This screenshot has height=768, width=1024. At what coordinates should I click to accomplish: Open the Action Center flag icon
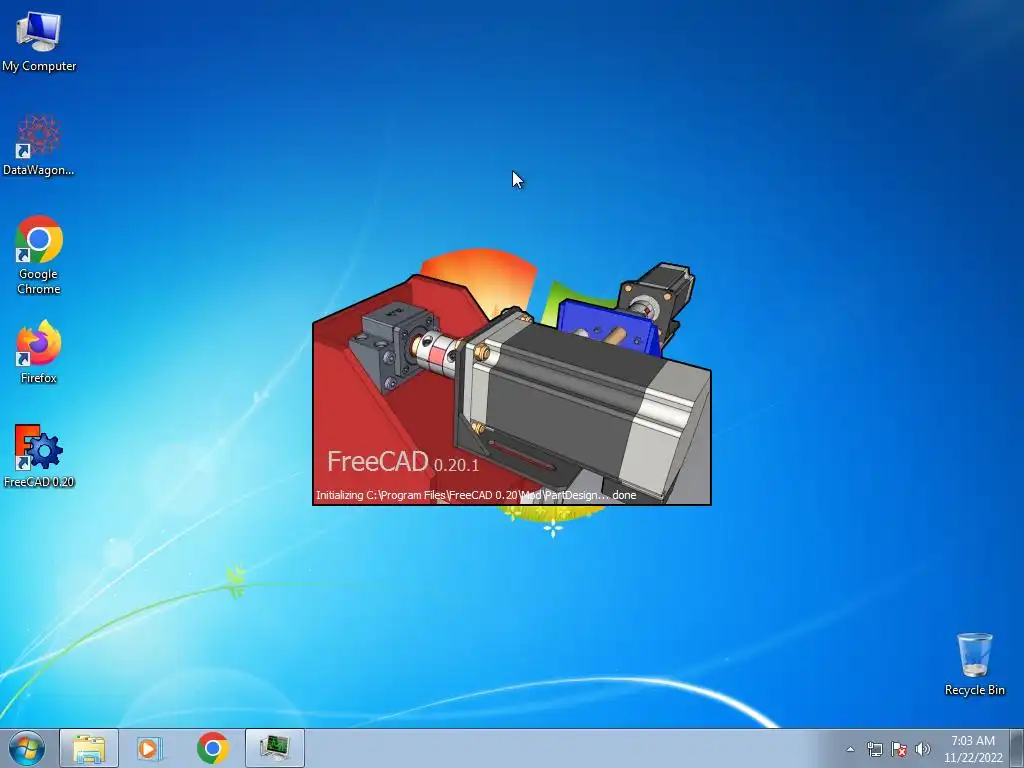point(899,749)
